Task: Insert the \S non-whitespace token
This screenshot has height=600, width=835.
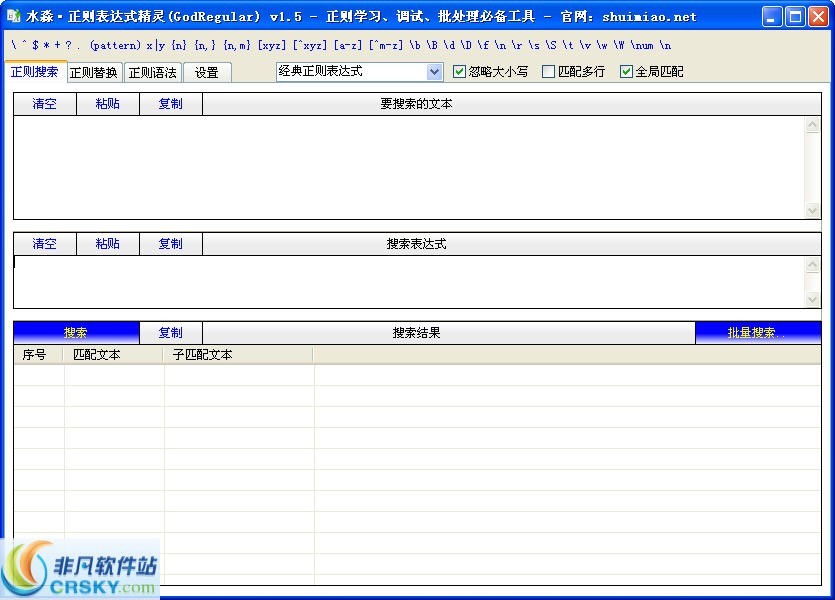Action: tap(551, 45)
